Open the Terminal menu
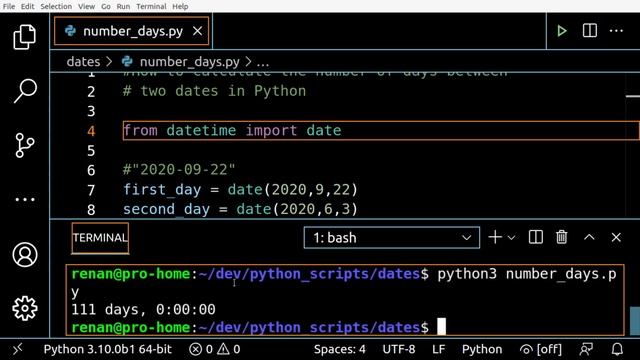The width and height of the screenshot is (640, 360). pos(151,7)
